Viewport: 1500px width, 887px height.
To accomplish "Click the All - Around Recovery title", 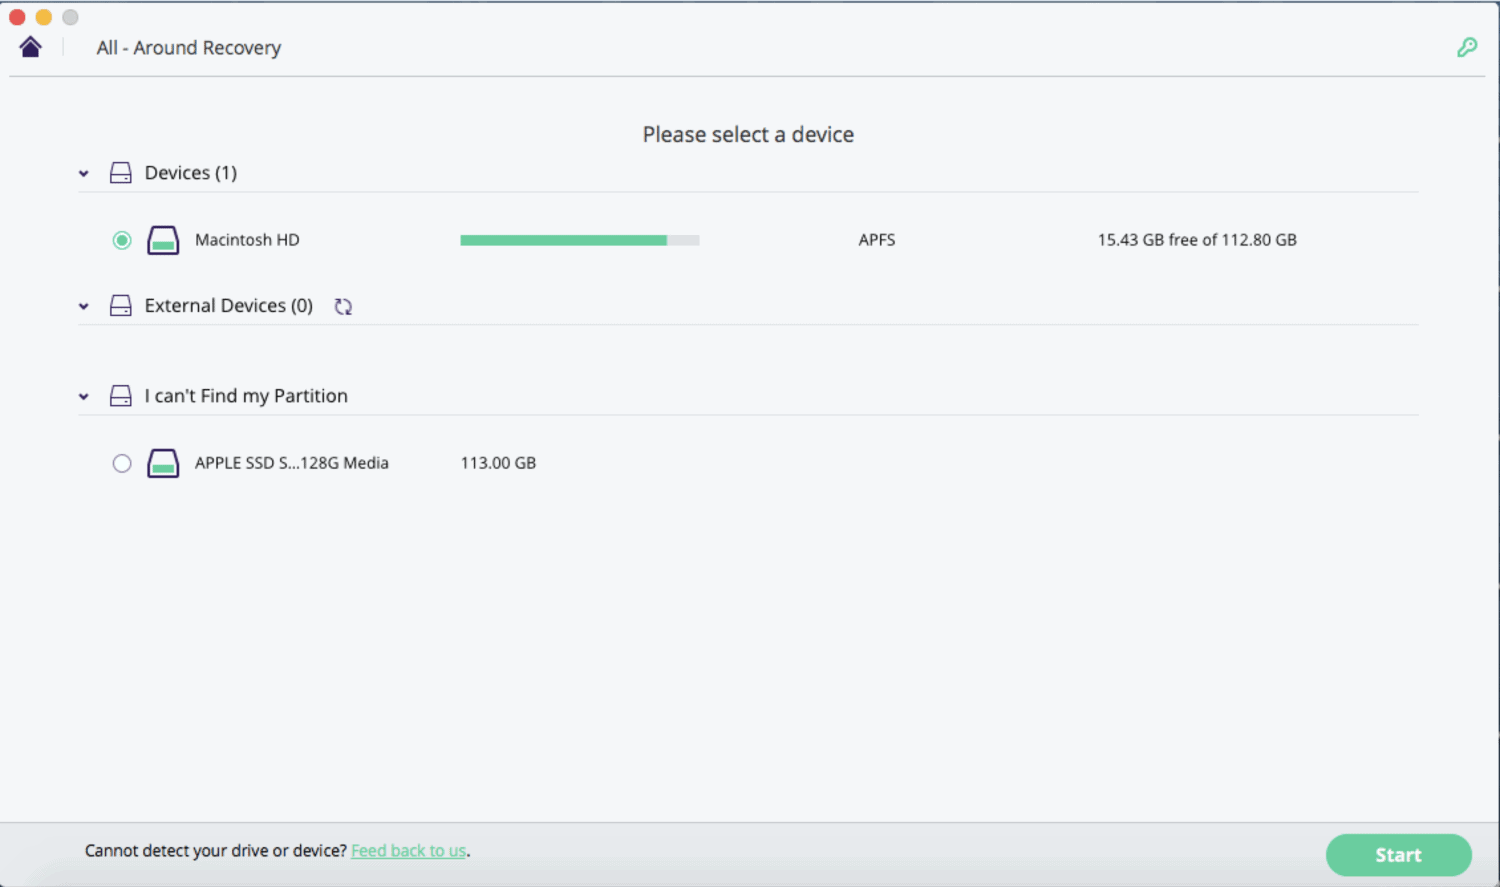I will [189, 48].
